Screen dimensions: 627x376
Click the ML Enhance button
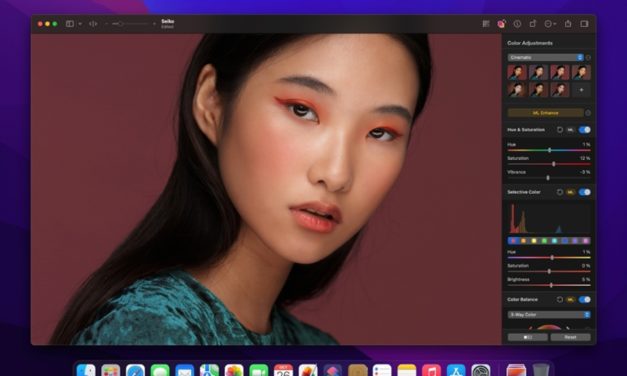[545, 113]
